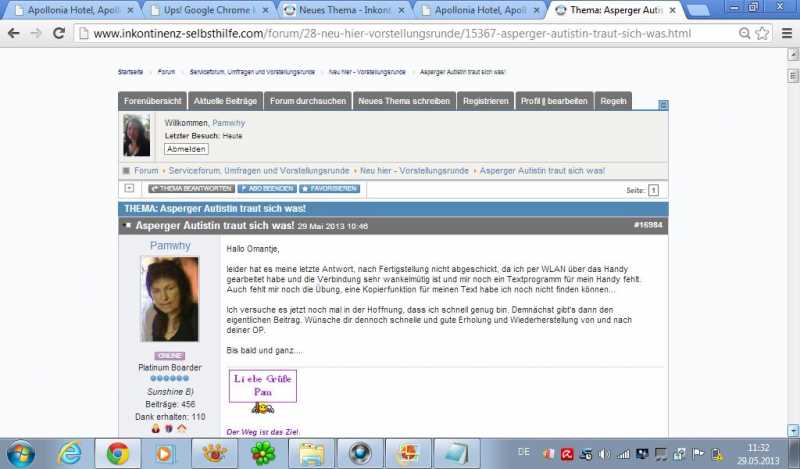Click the URL address bar
The image size is (800, 469).
click(x=400, y=33)
